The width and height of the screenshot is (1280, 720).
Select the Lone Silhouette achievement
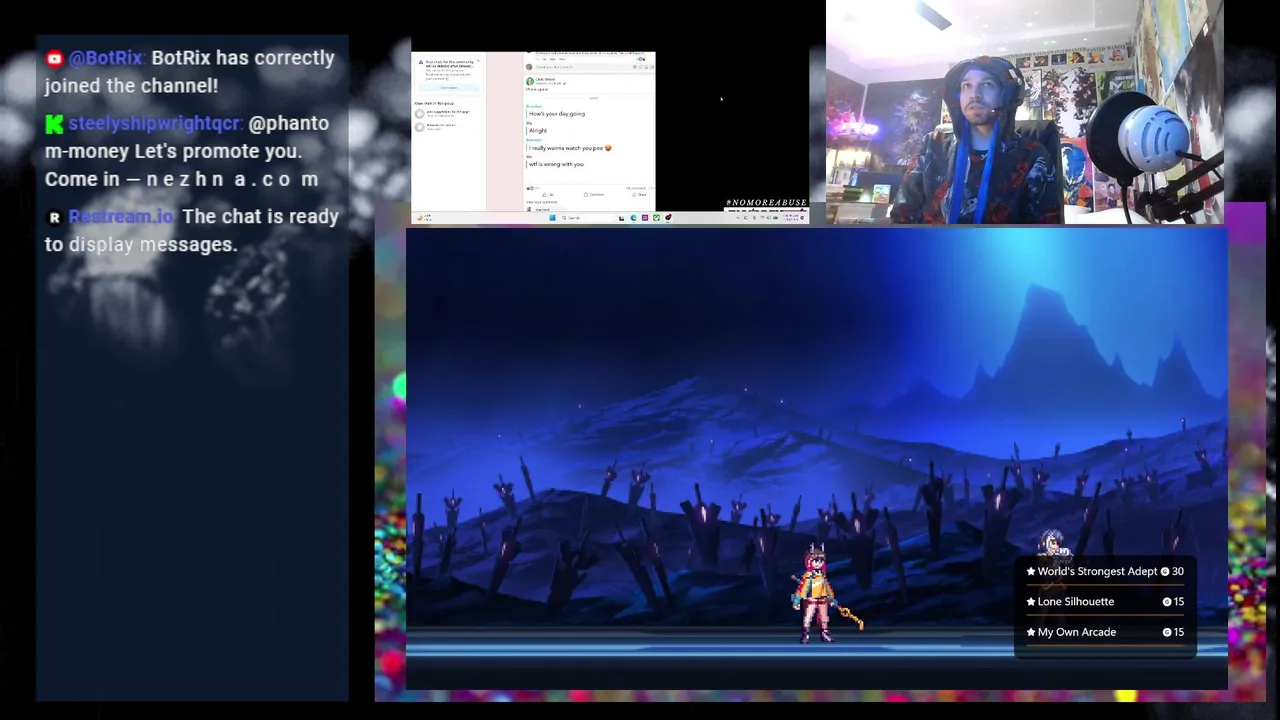pyautogui.click(x=1105, y=602)
